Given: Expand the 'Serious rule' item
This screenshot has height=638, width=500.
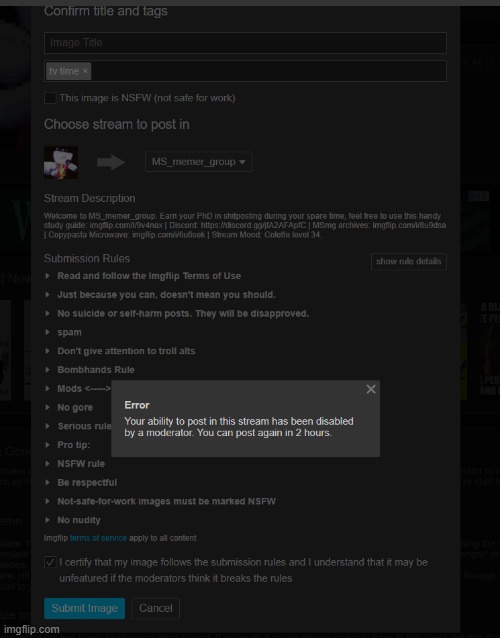Looking at the screenshot, I should point(77,426).
